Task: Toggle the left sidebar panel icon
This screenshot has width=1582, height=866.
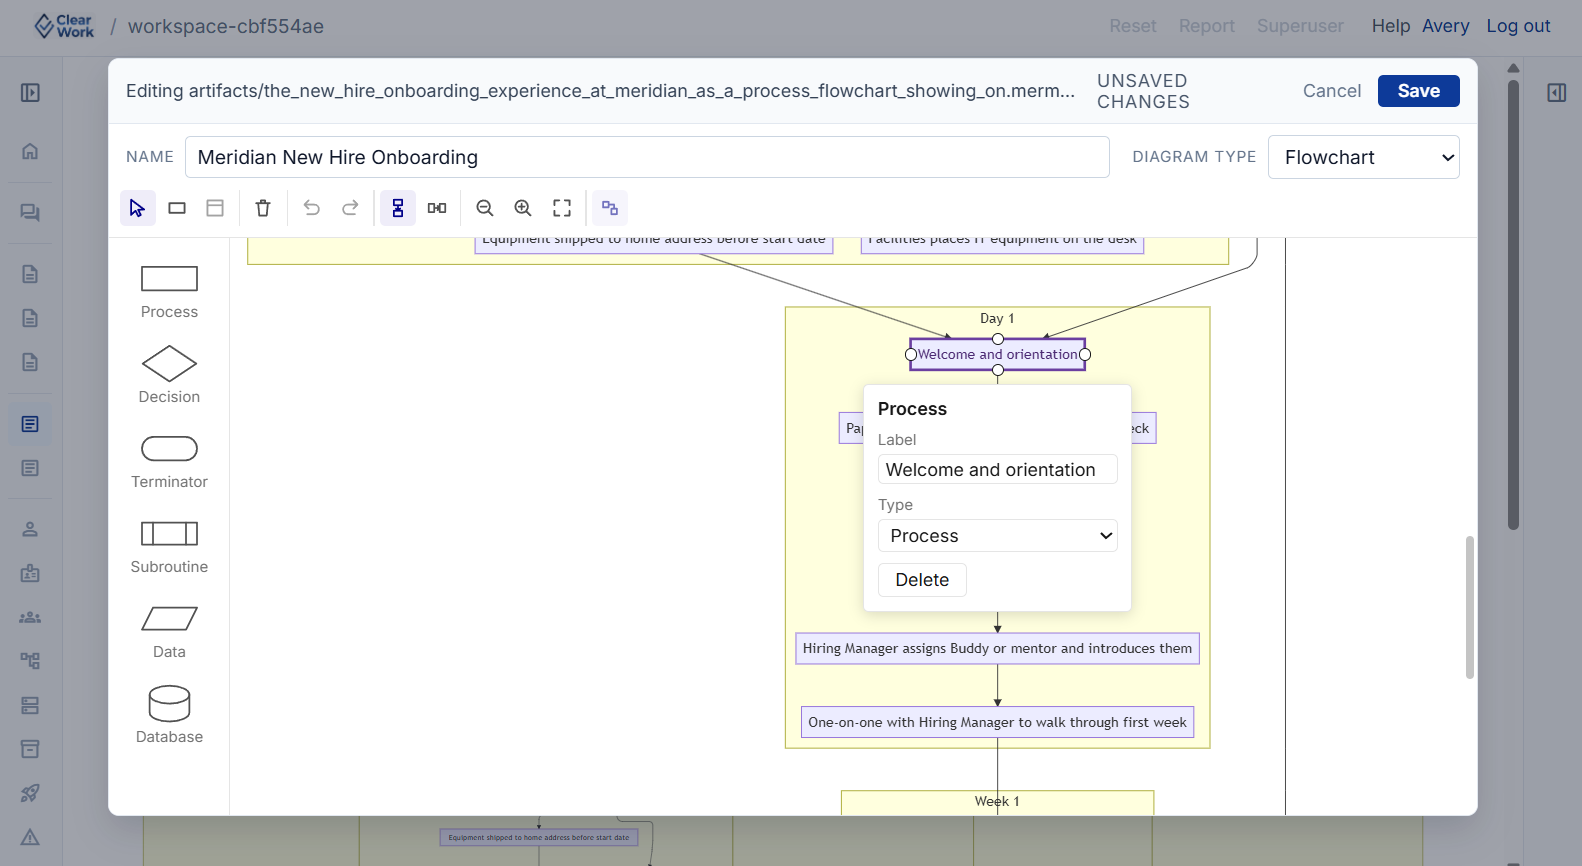Action: 30,93
